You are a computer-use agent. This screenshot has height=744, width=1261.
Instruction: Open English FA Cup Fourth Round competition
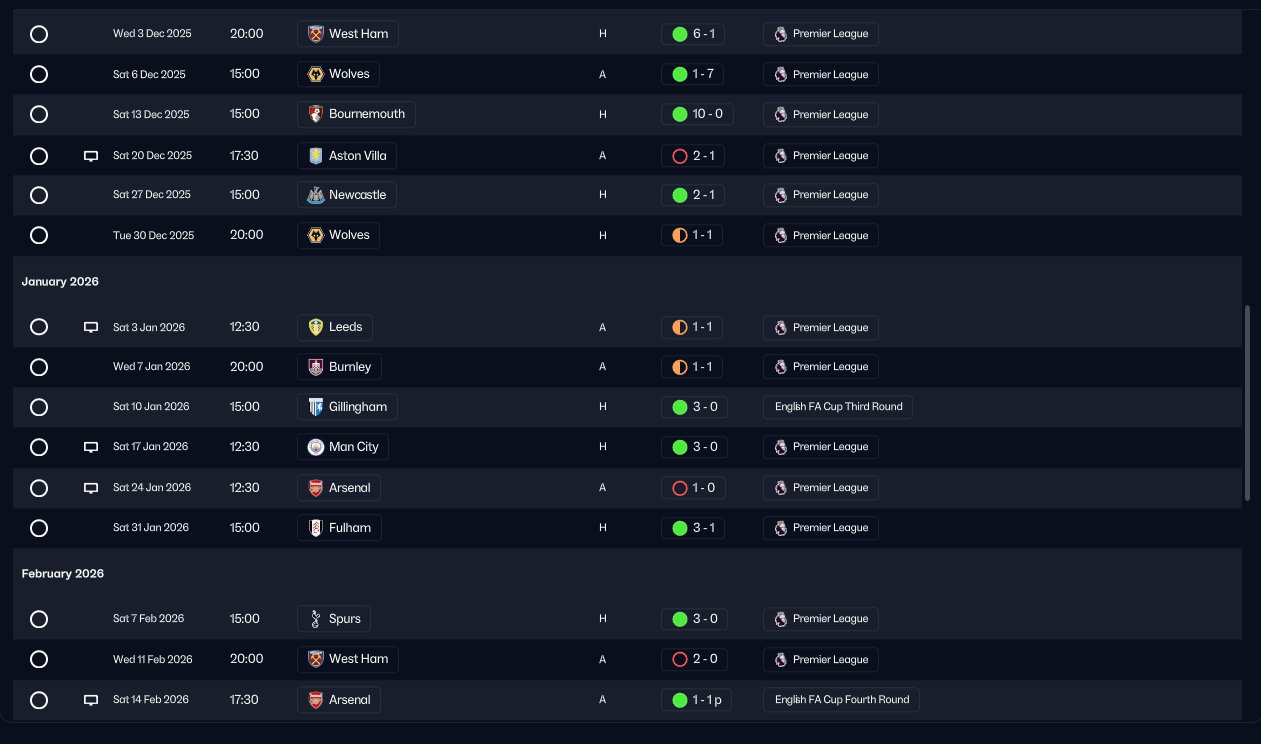[841, 700]
